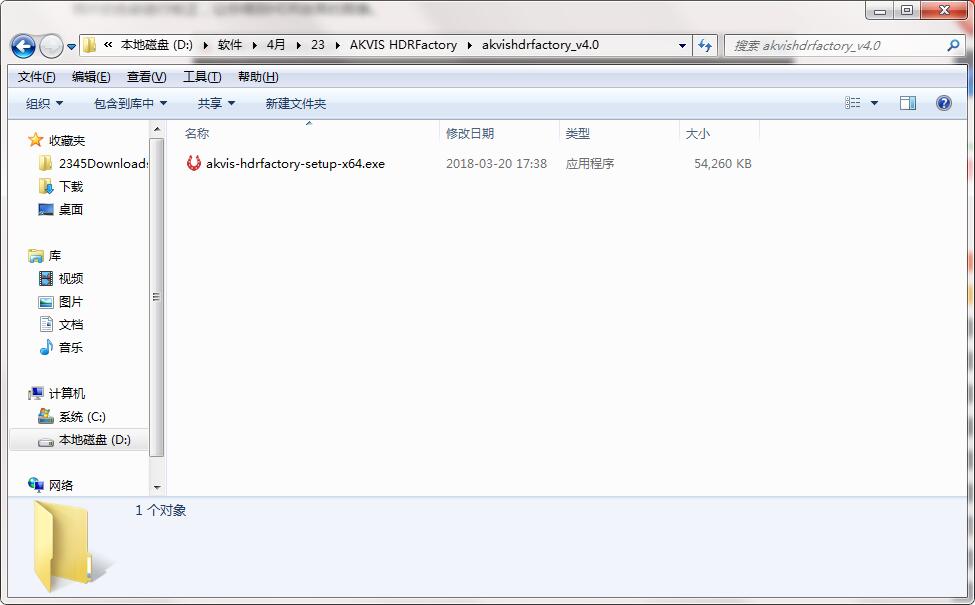The image size is (975, 605).
Task: Click the red AKVIS installer file icon
Action: point(193,163)
